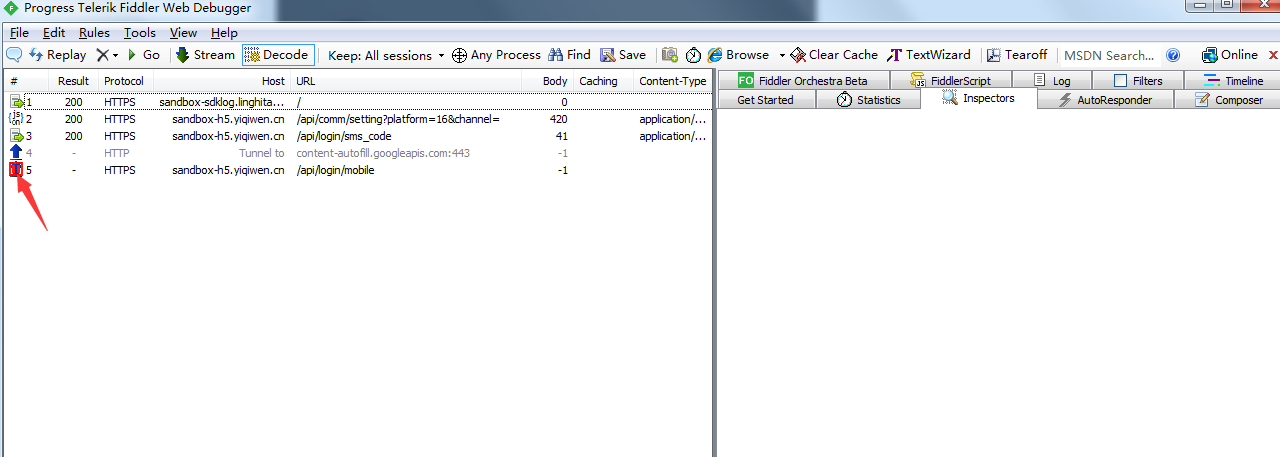Select the Inspectors tab

tap(979, 99)
